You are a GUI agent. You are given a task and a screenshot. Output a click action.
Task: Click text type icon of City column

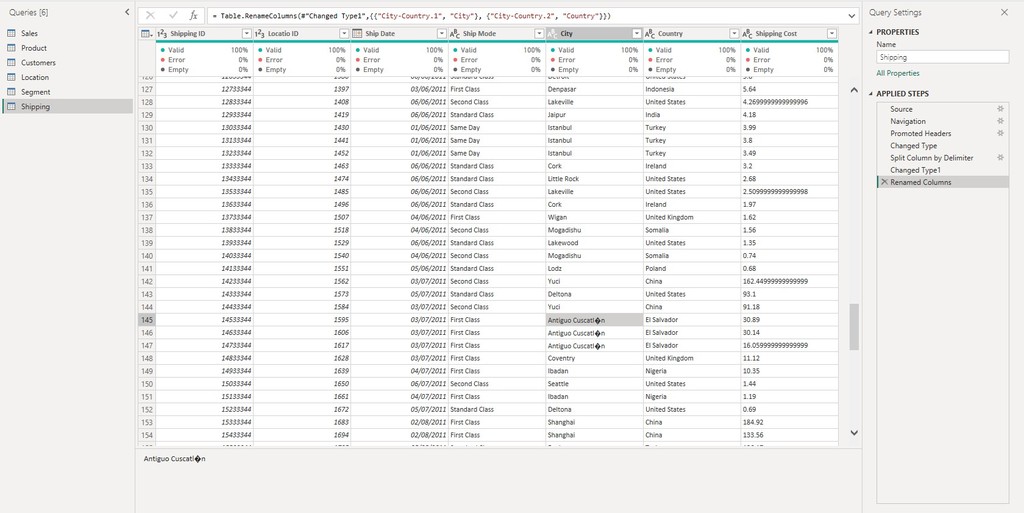552,33
